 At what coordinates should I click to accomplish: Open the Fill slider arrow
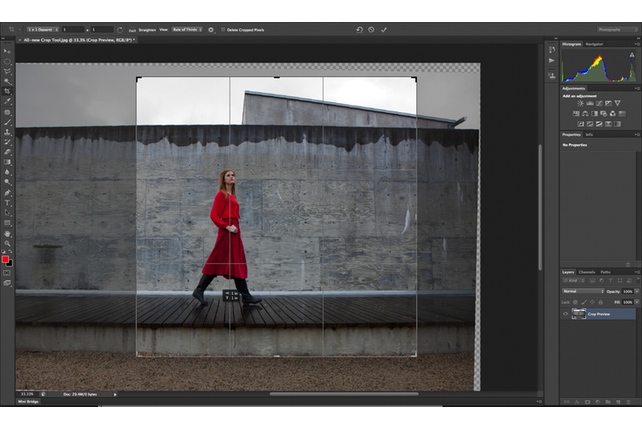pyautogui.click(x=637, y=302)
